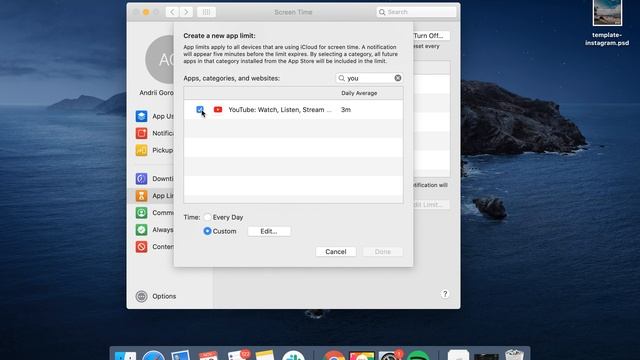Select the YouTube: Watch, Listen, Stream row title

pyautogui.click(x=280, y=109)
